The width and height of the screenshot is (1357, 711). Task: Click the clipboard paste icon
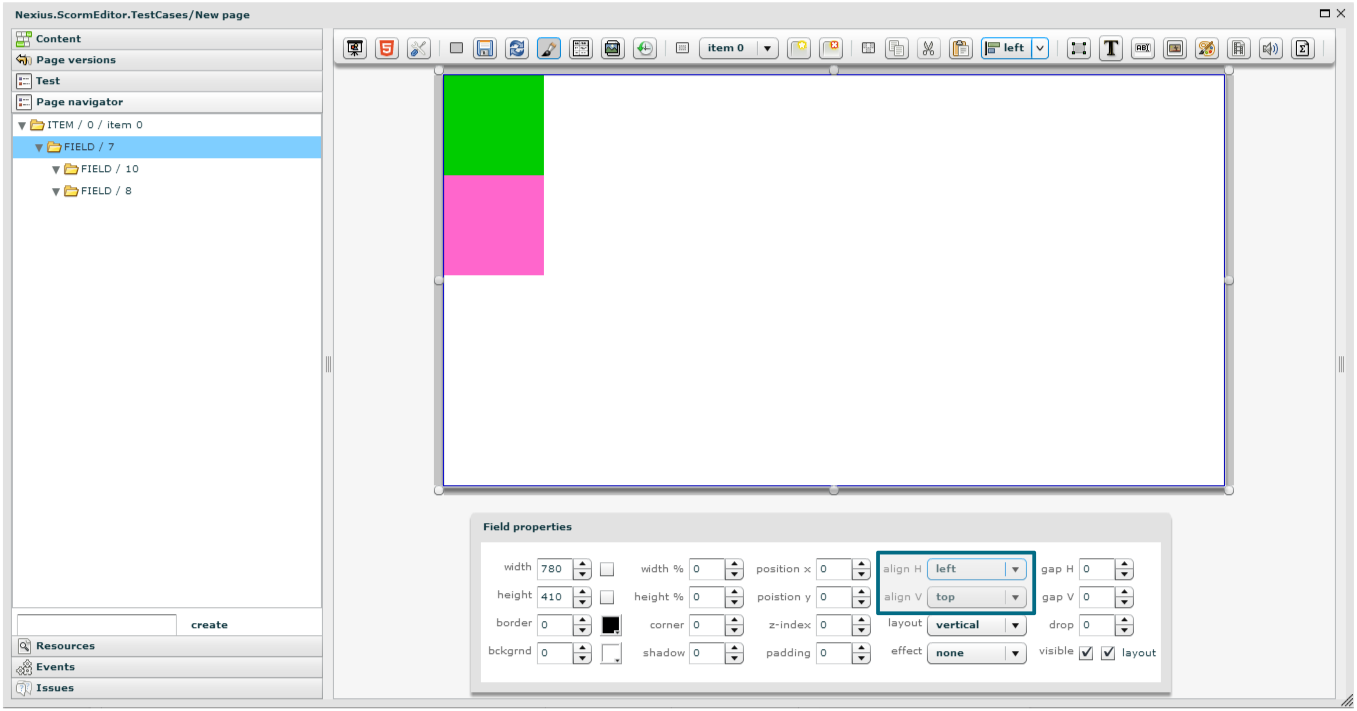click(x=961, y=48)
